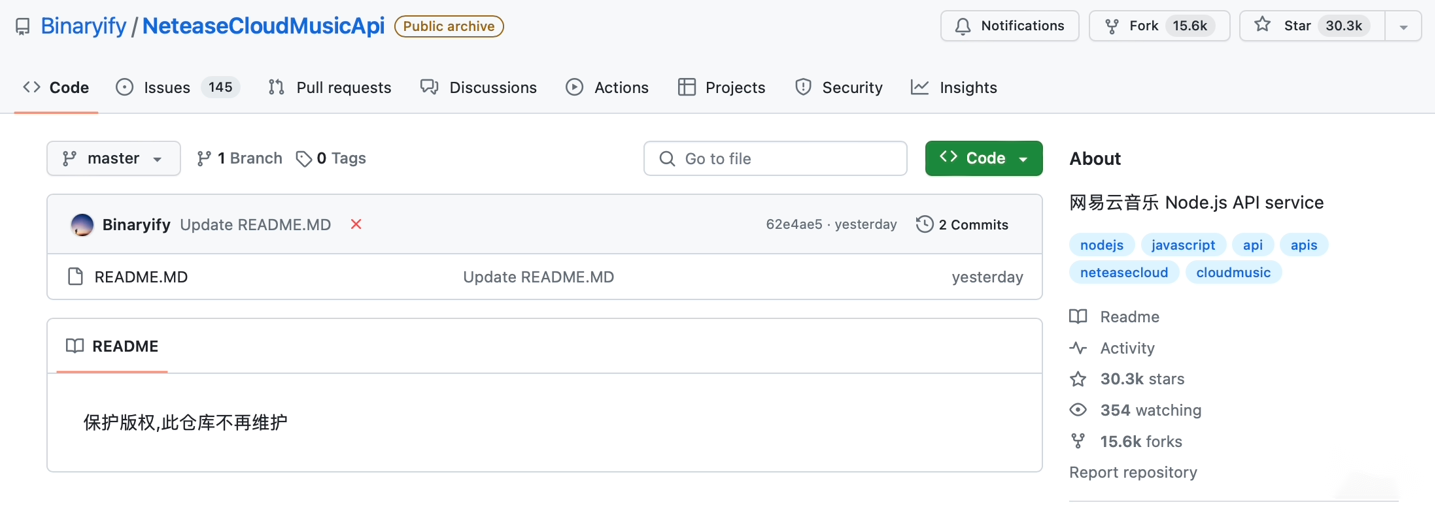
Task: Star the repository with the Star button
Action: click(1312, 26)
